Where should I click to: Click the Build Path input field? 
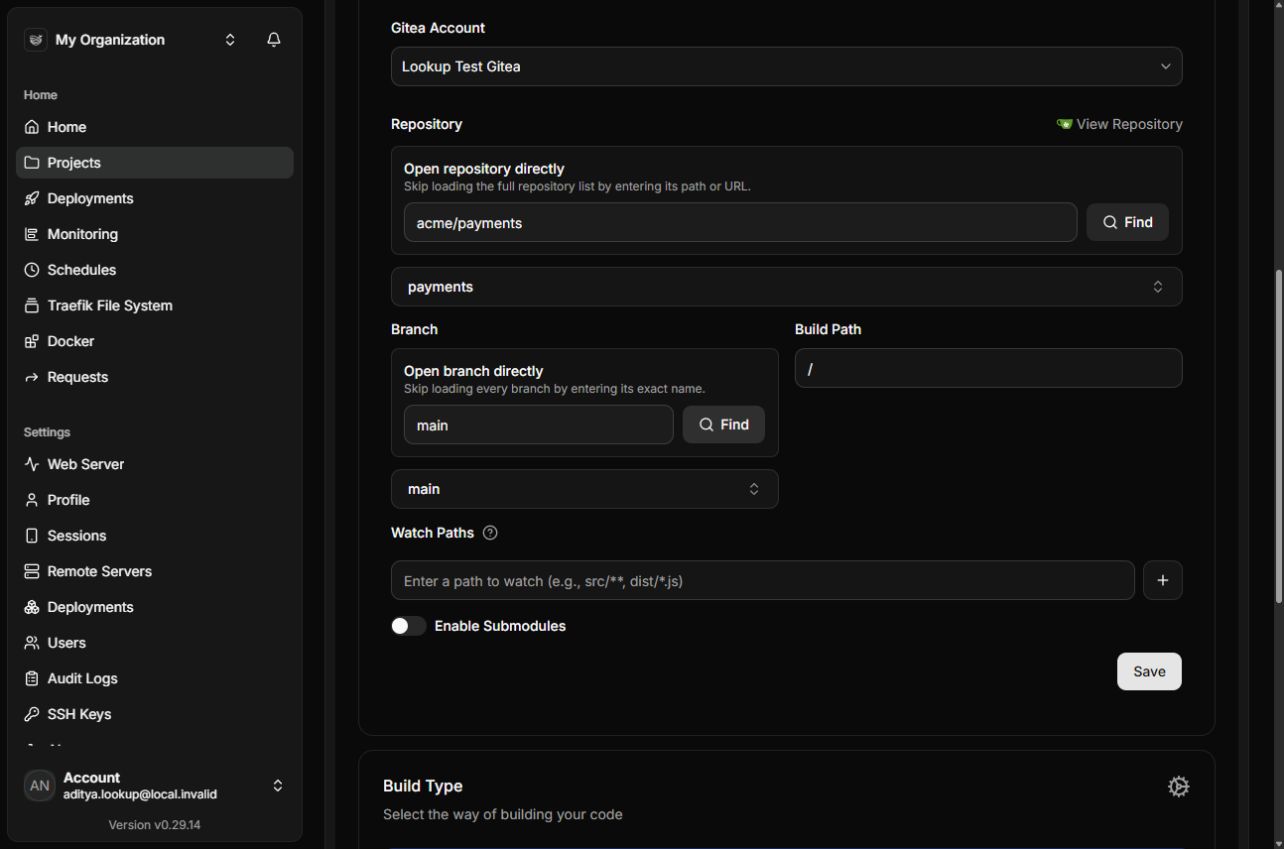pyautogui.click(x=989, y=368)
